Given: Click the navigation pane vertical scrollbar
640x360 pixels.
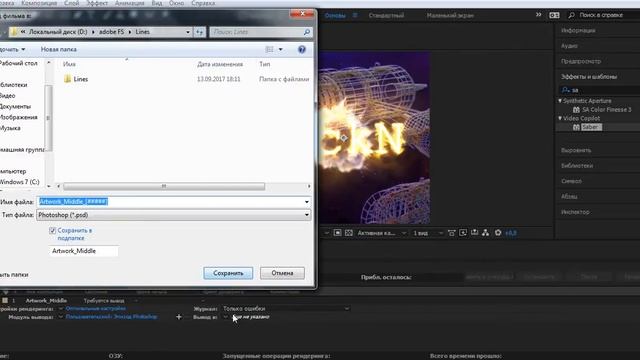Looking at the screenshot, I should pos(48,118).
